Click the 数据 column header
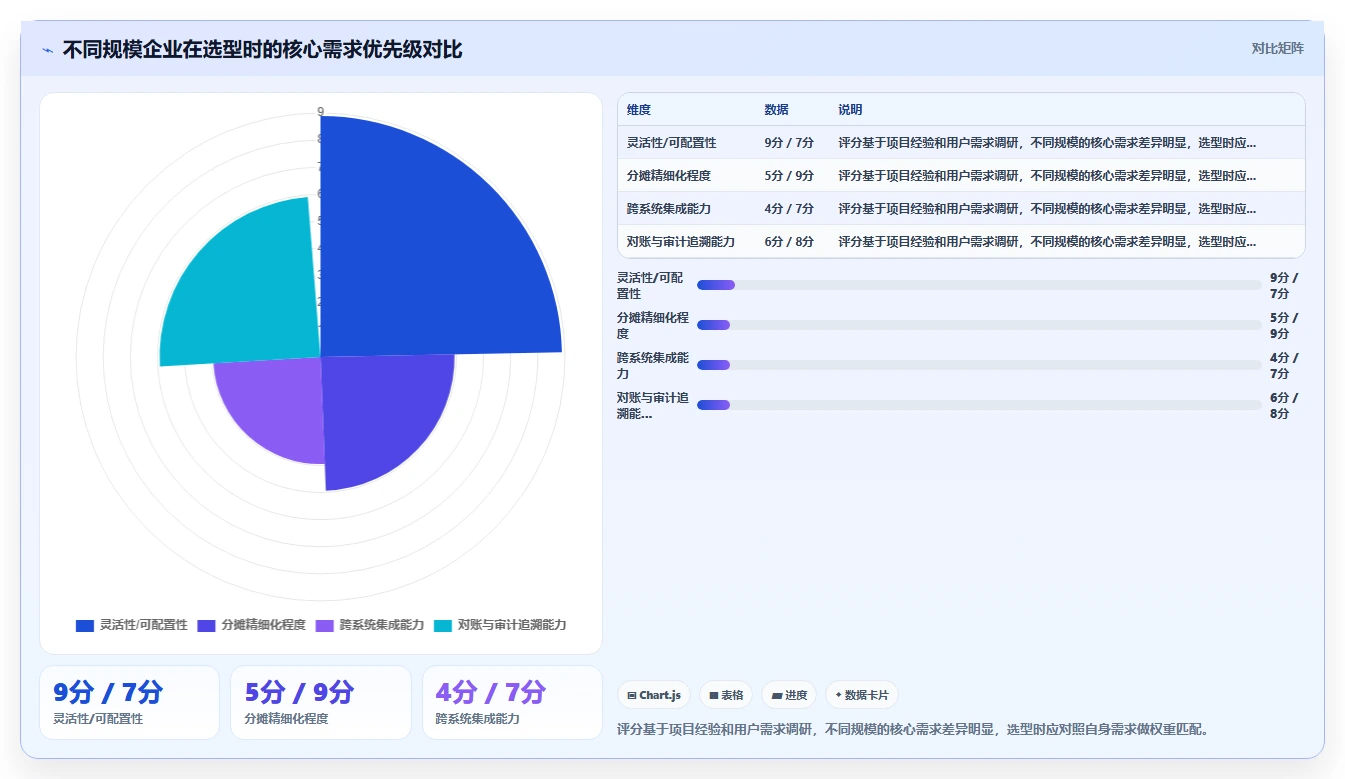Image resolution: width=1345 pixels, height=779 pixels. click(776, 110)
